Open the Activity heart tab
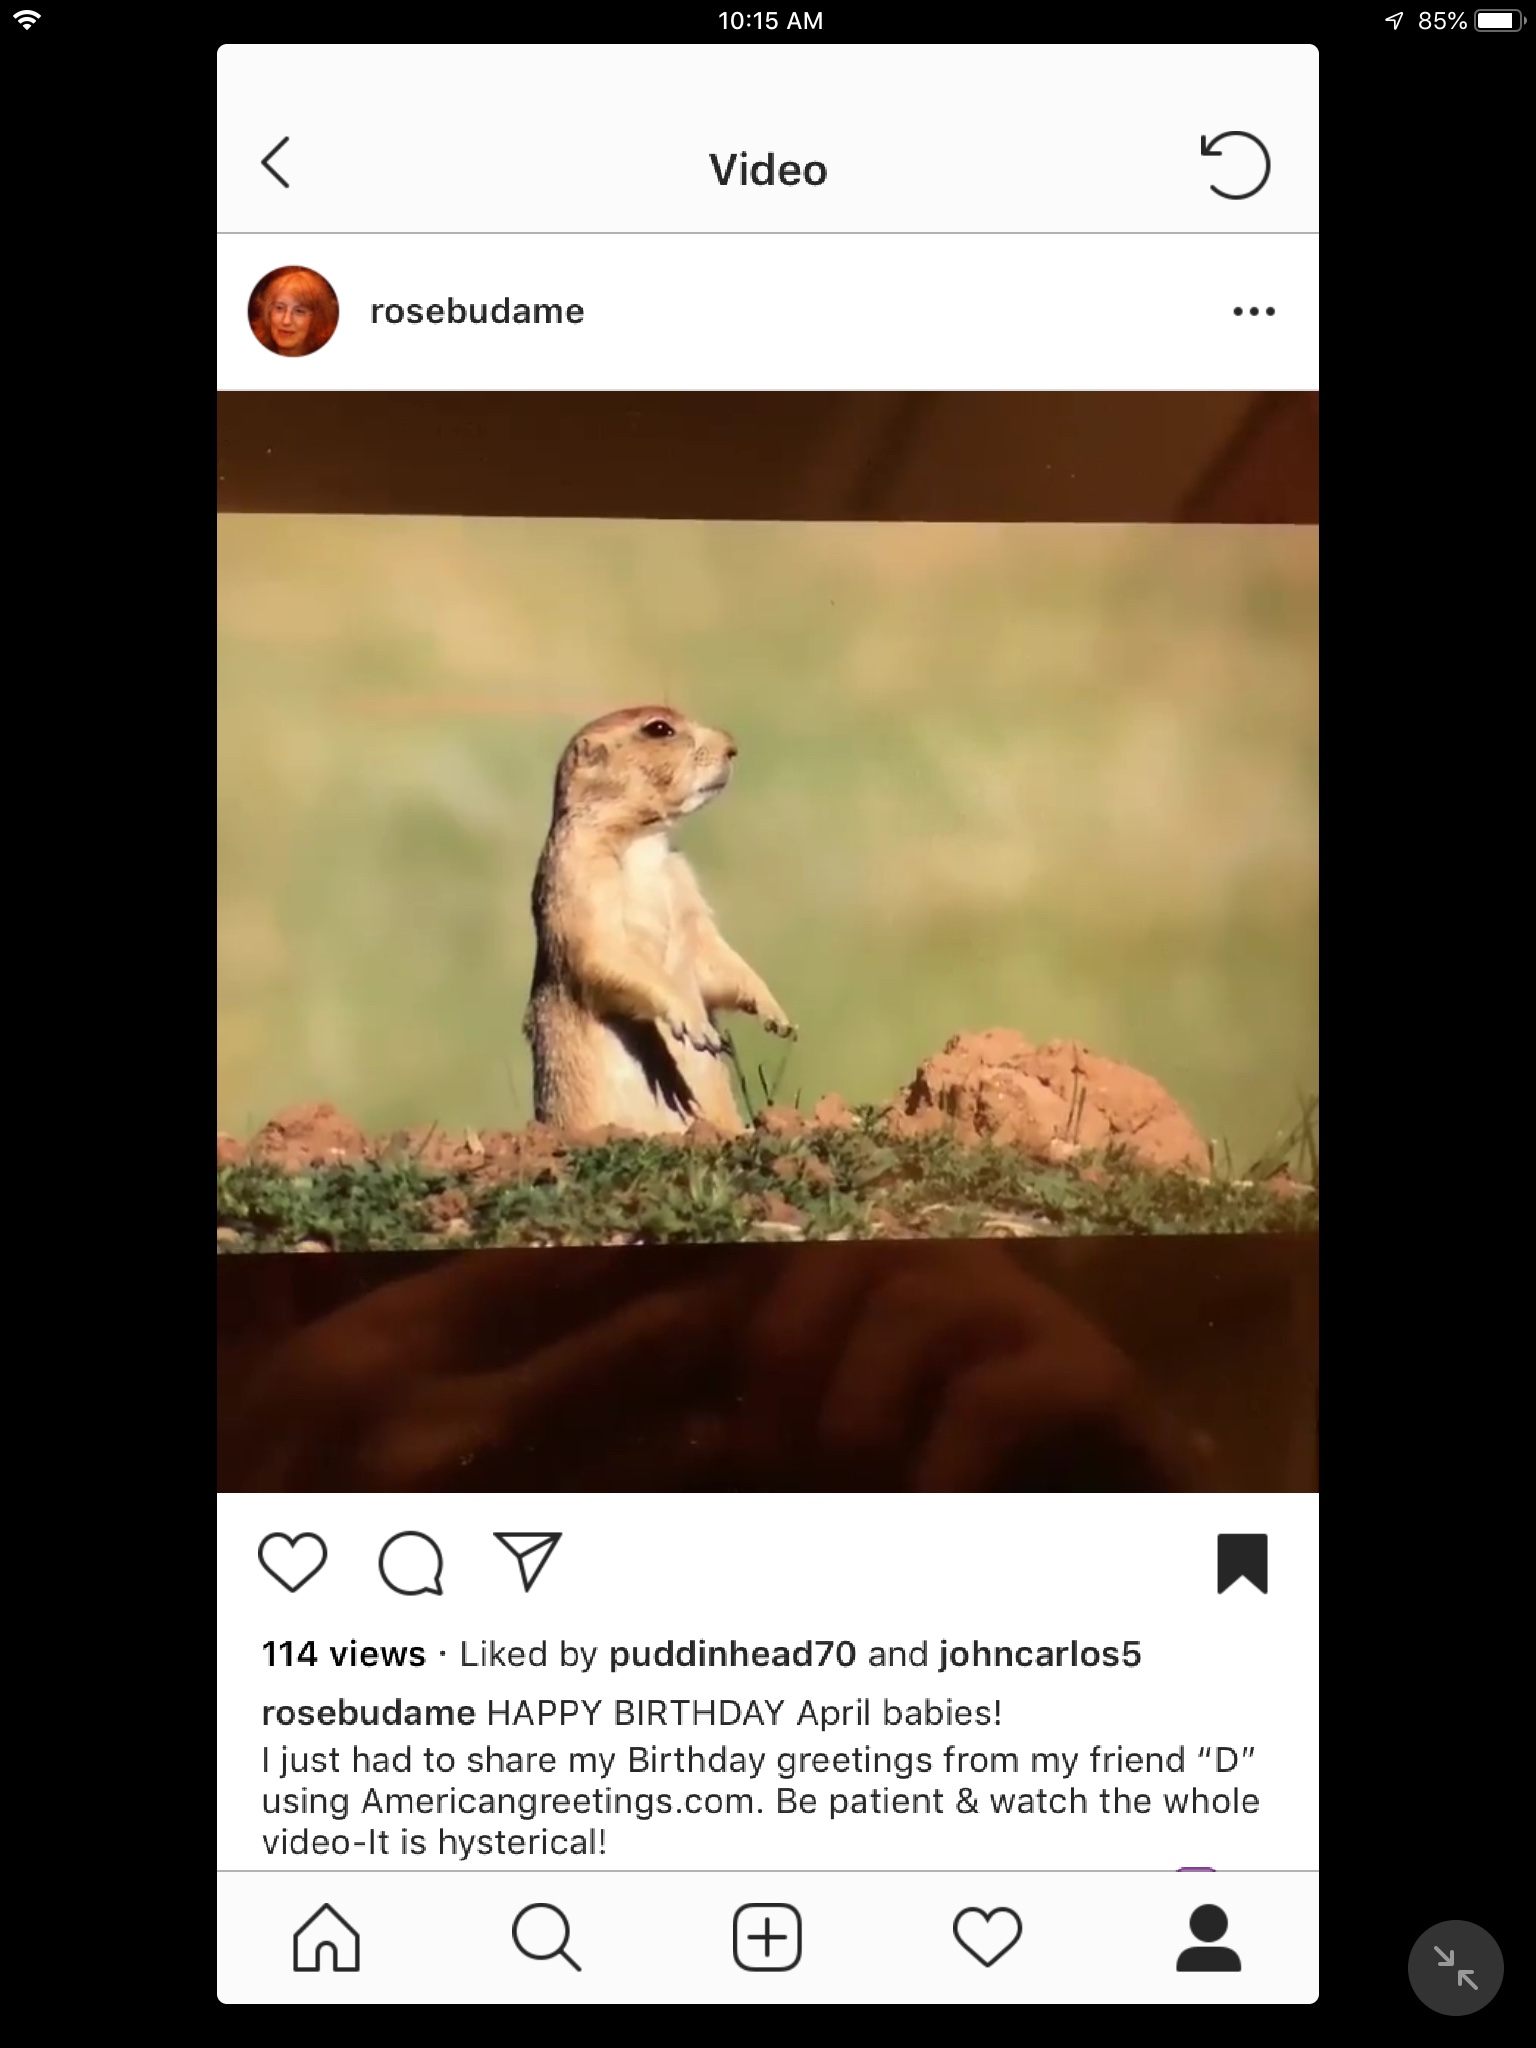 tap(988, 1937)
